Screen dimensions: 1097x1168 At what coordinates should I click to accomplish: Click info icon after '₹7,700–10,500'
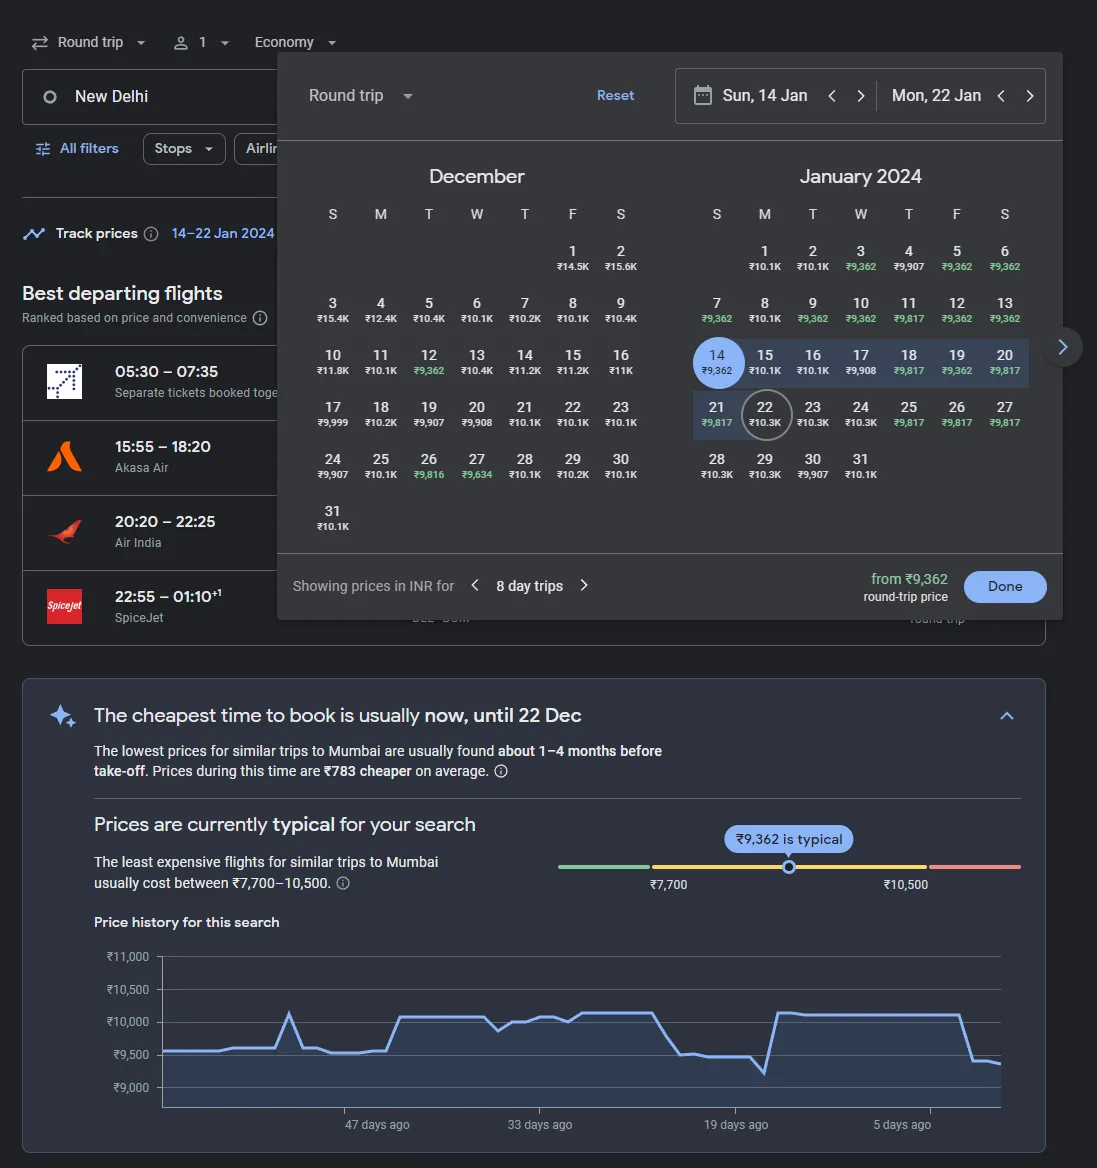[x=343, y=883]
